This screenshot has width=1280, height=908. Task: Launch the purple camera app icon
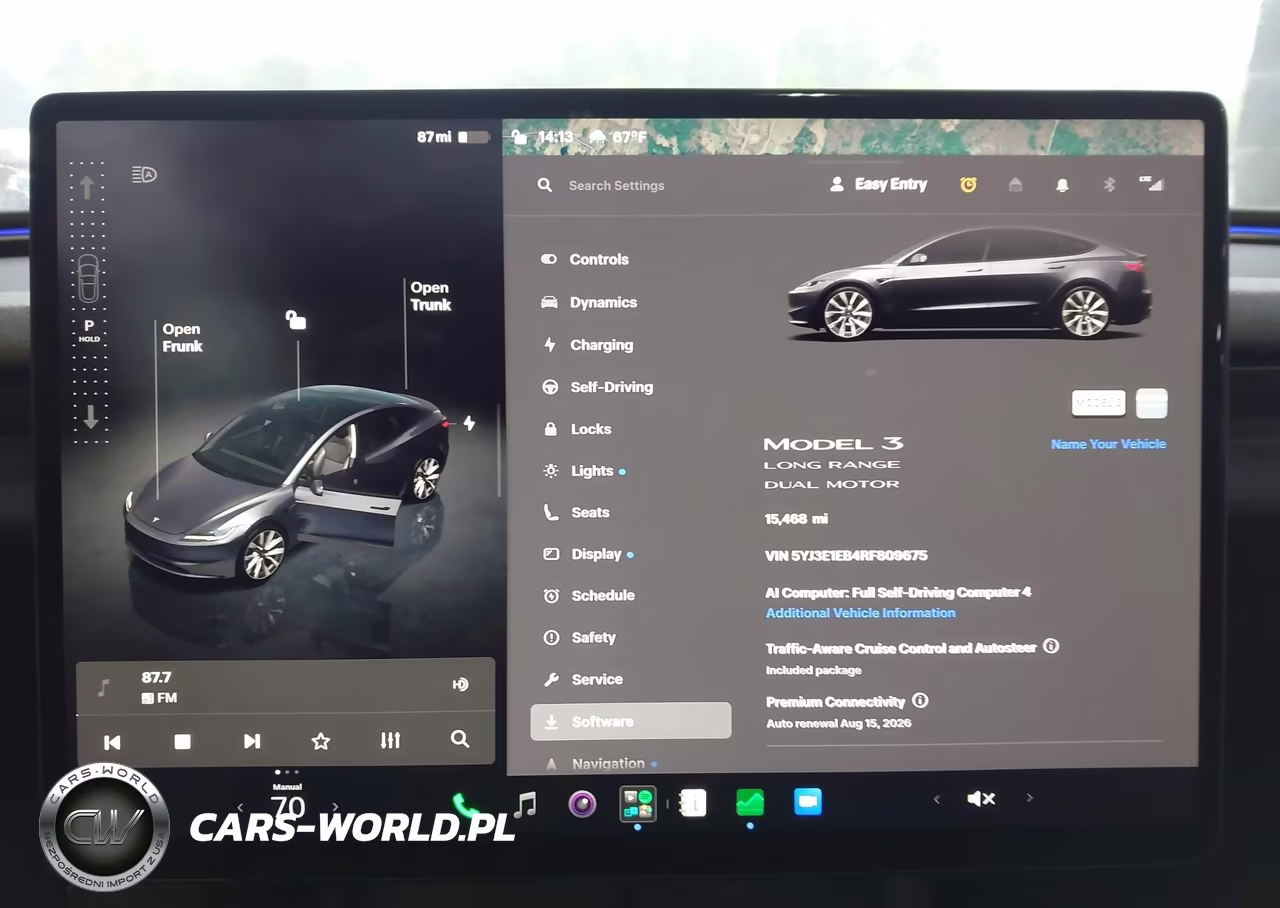[582, 803]
